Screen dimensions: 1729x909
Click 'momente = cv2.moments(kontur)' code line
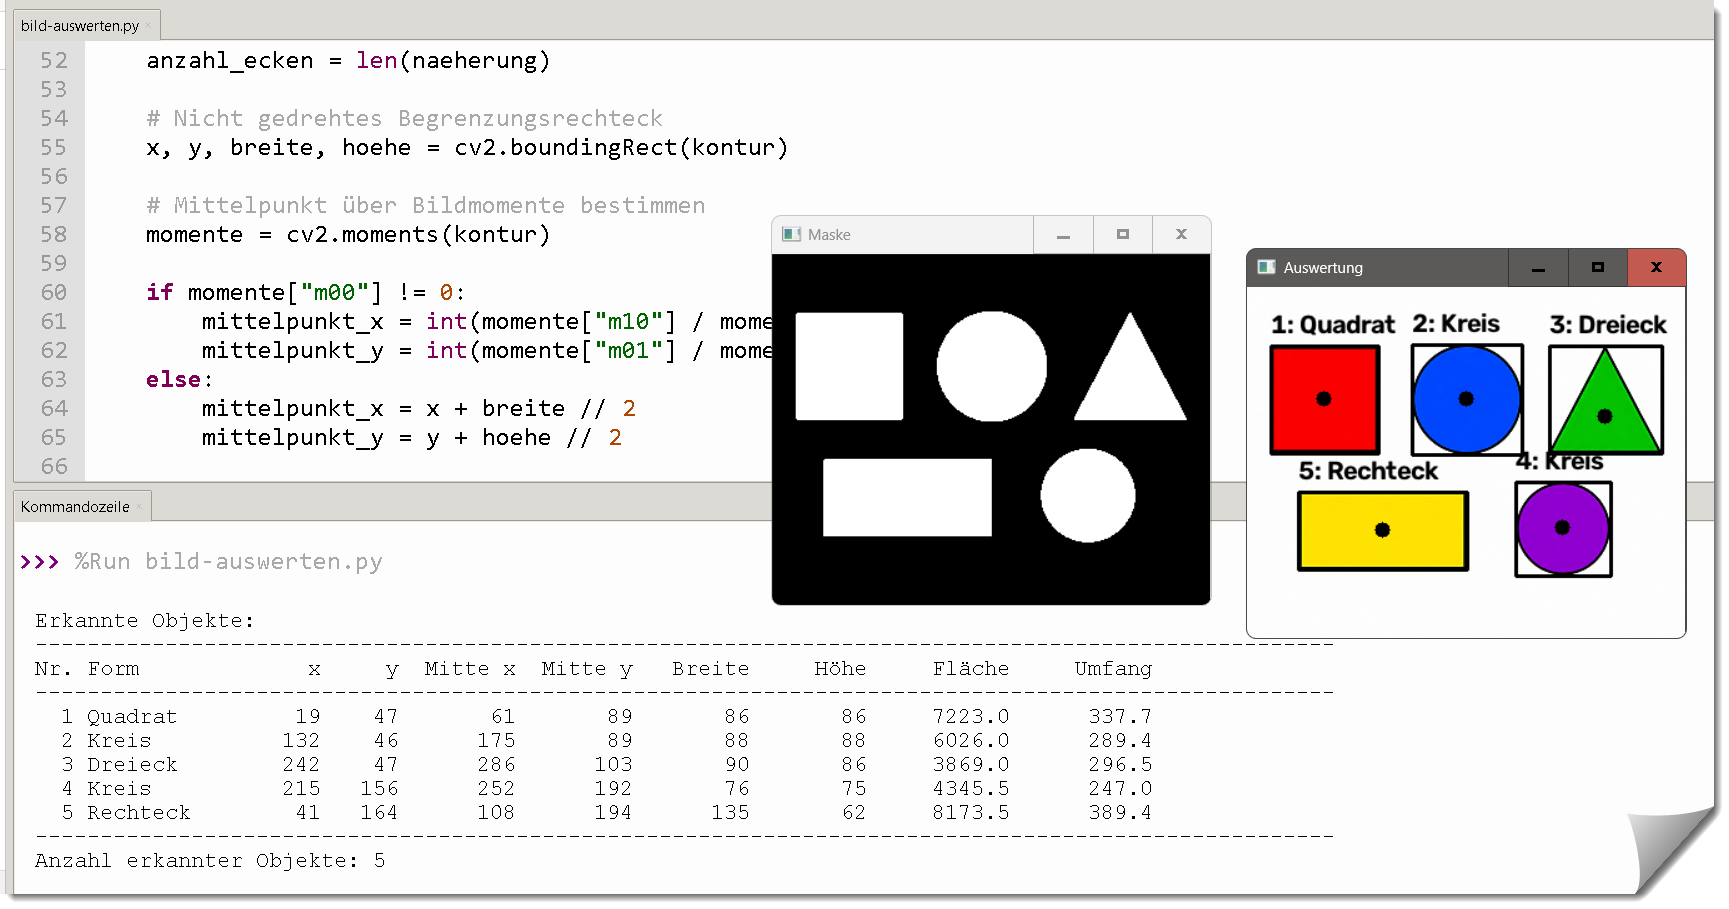[x=348, y=235]
